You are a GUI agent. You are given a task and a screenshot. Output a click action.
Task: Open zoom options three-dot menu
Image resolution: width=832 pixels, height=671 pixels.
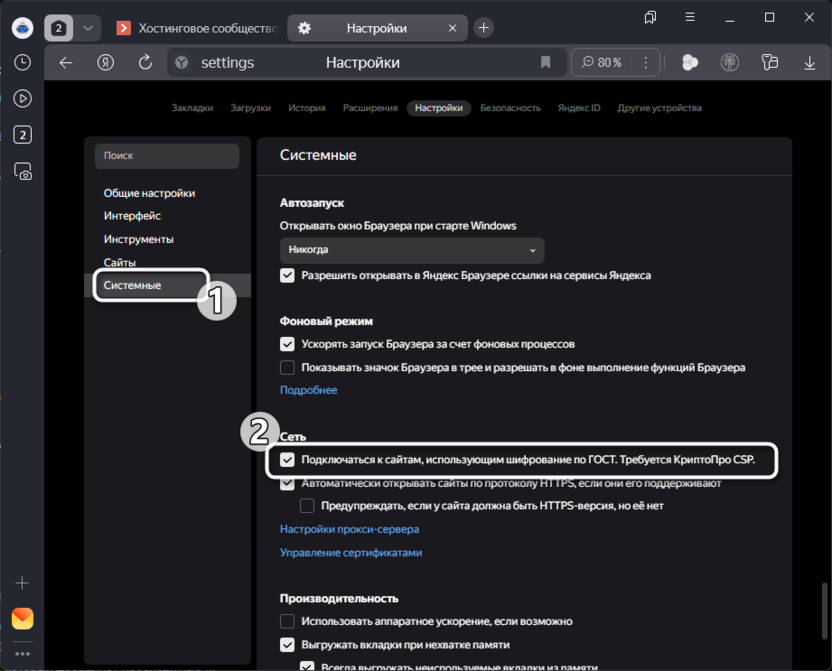(646, 63)
